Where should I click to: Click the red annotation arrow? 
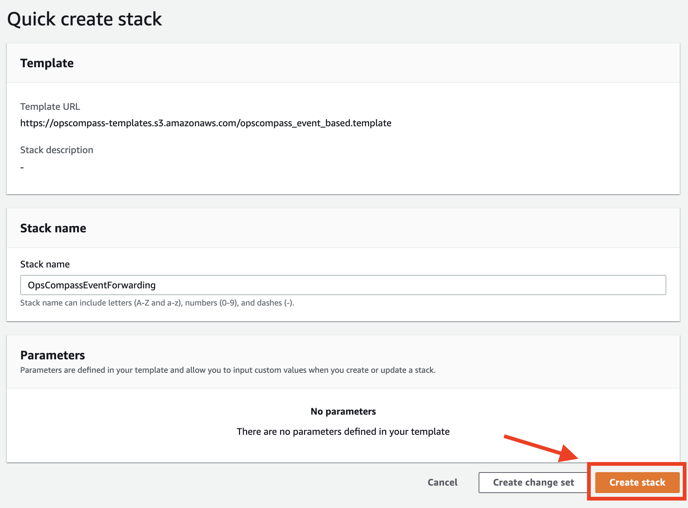tap(542, 448)
